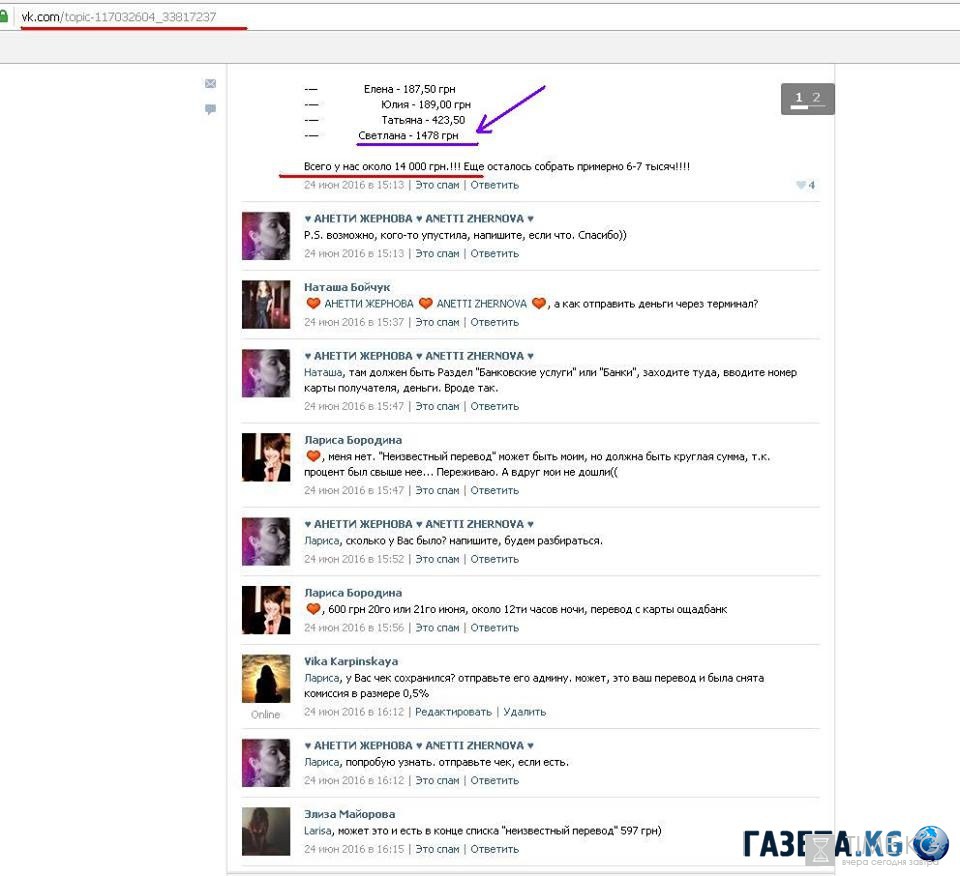Click 'Редактировать' under Vika Karpinskaya's comment
Image resolution: width=960 pixels, height=876 pixels.
tap(453, 712)
